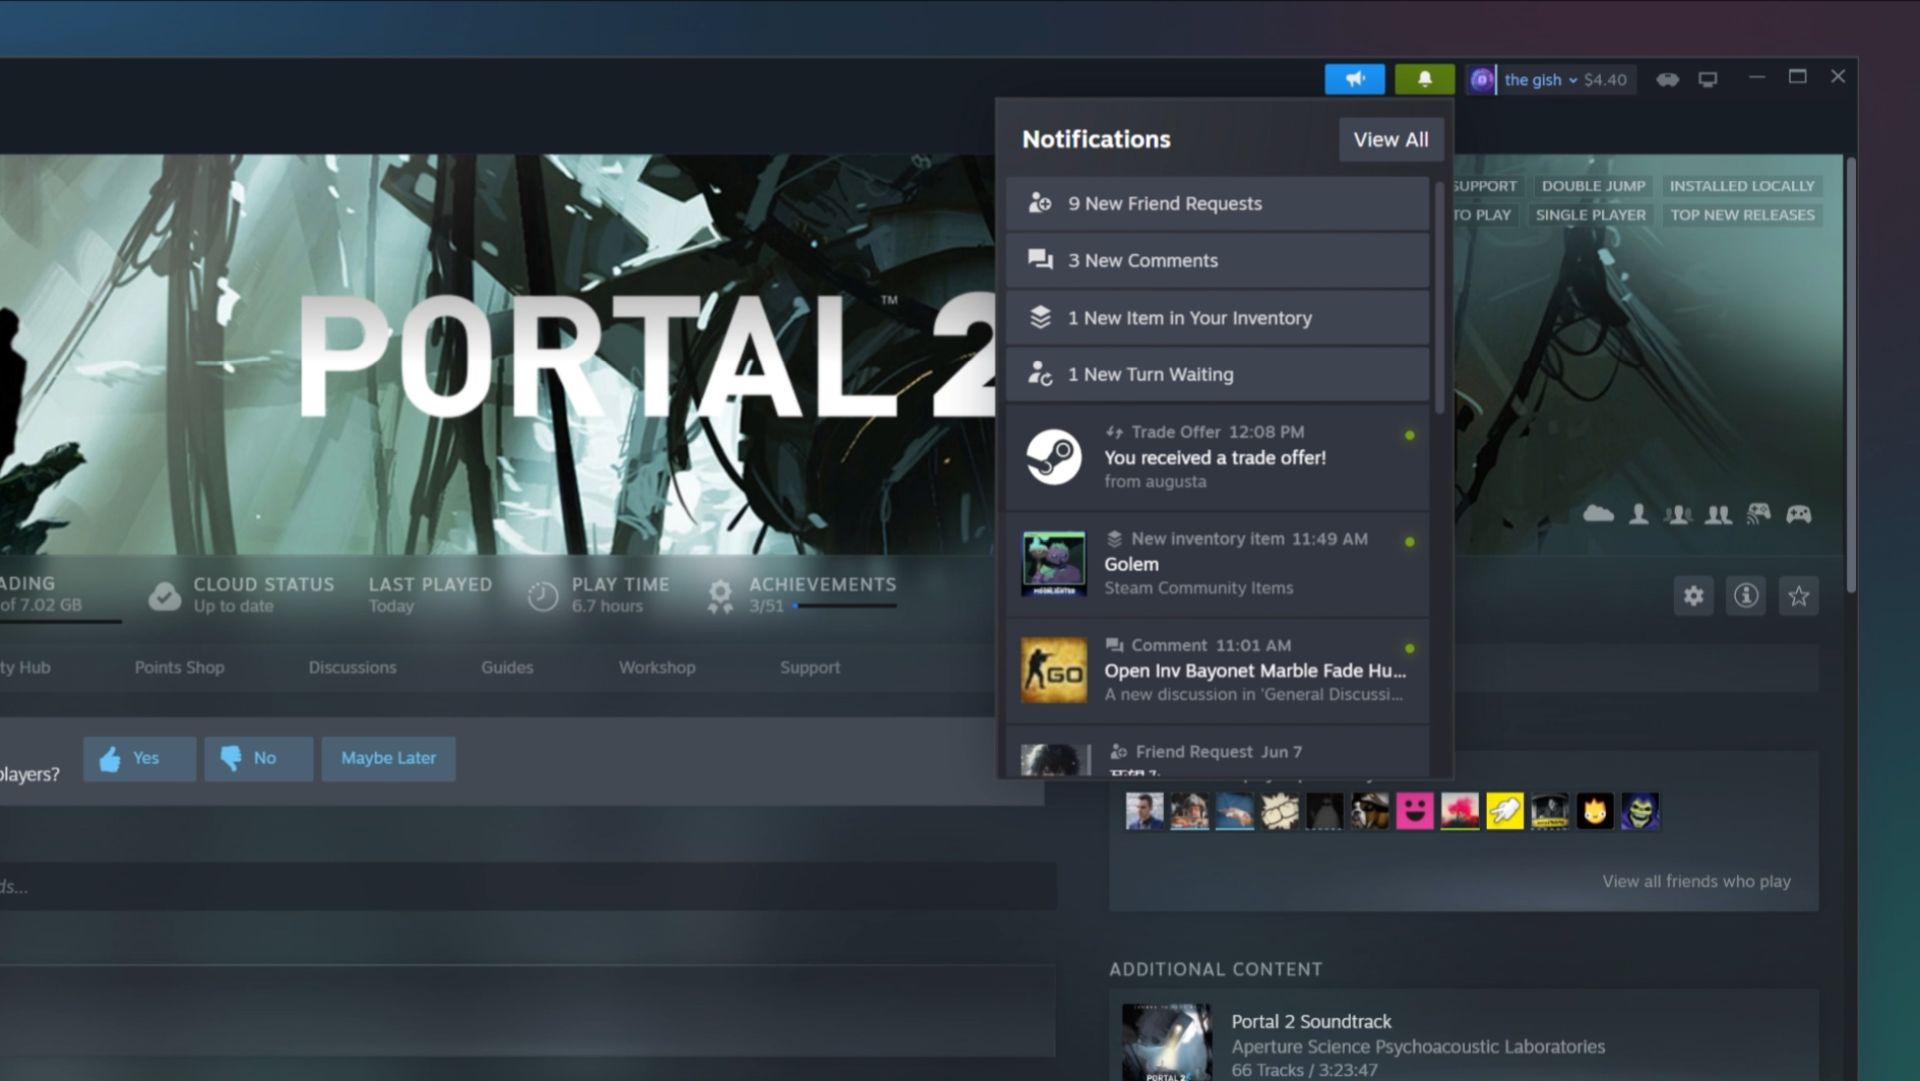Screen dimensions: 1920x1081
Task: Select View All notifications button
Action: (x=1391, y=138)
